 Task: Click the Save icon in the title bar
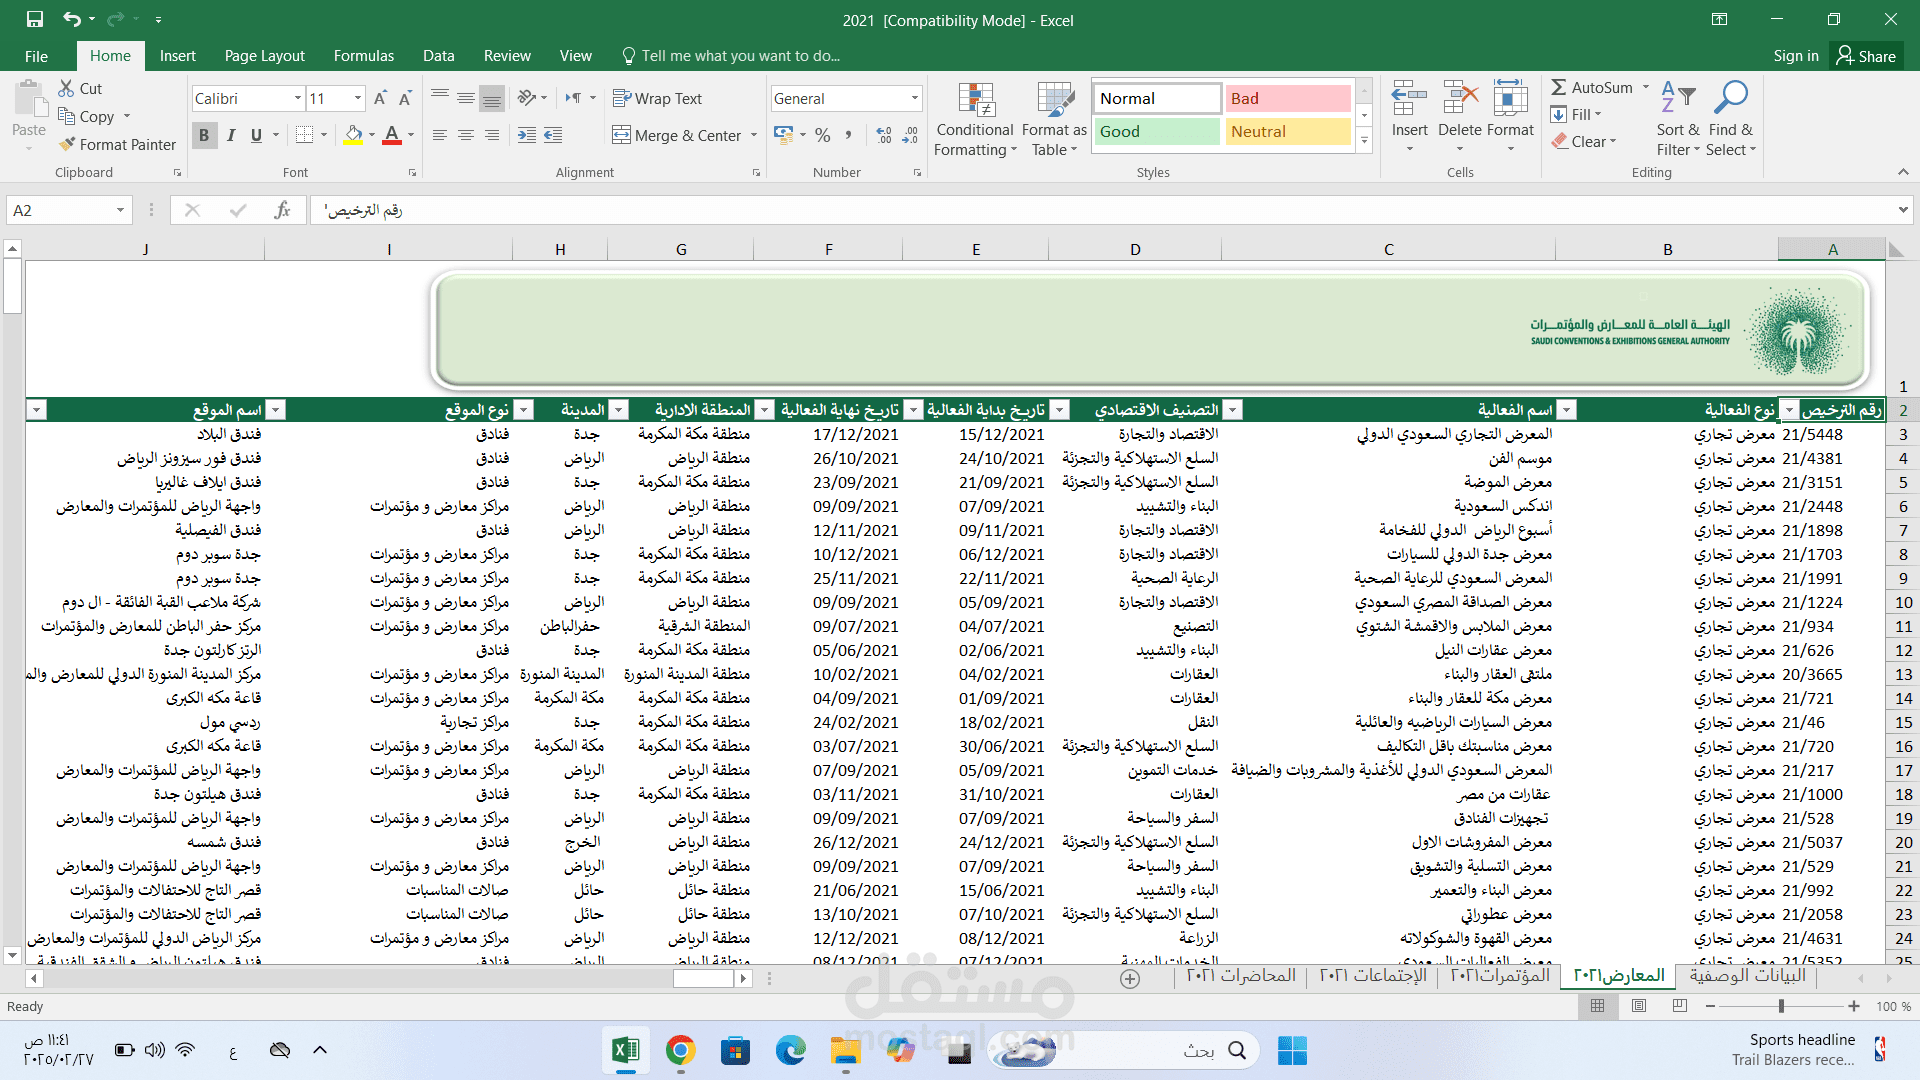(x=35, y=19)
